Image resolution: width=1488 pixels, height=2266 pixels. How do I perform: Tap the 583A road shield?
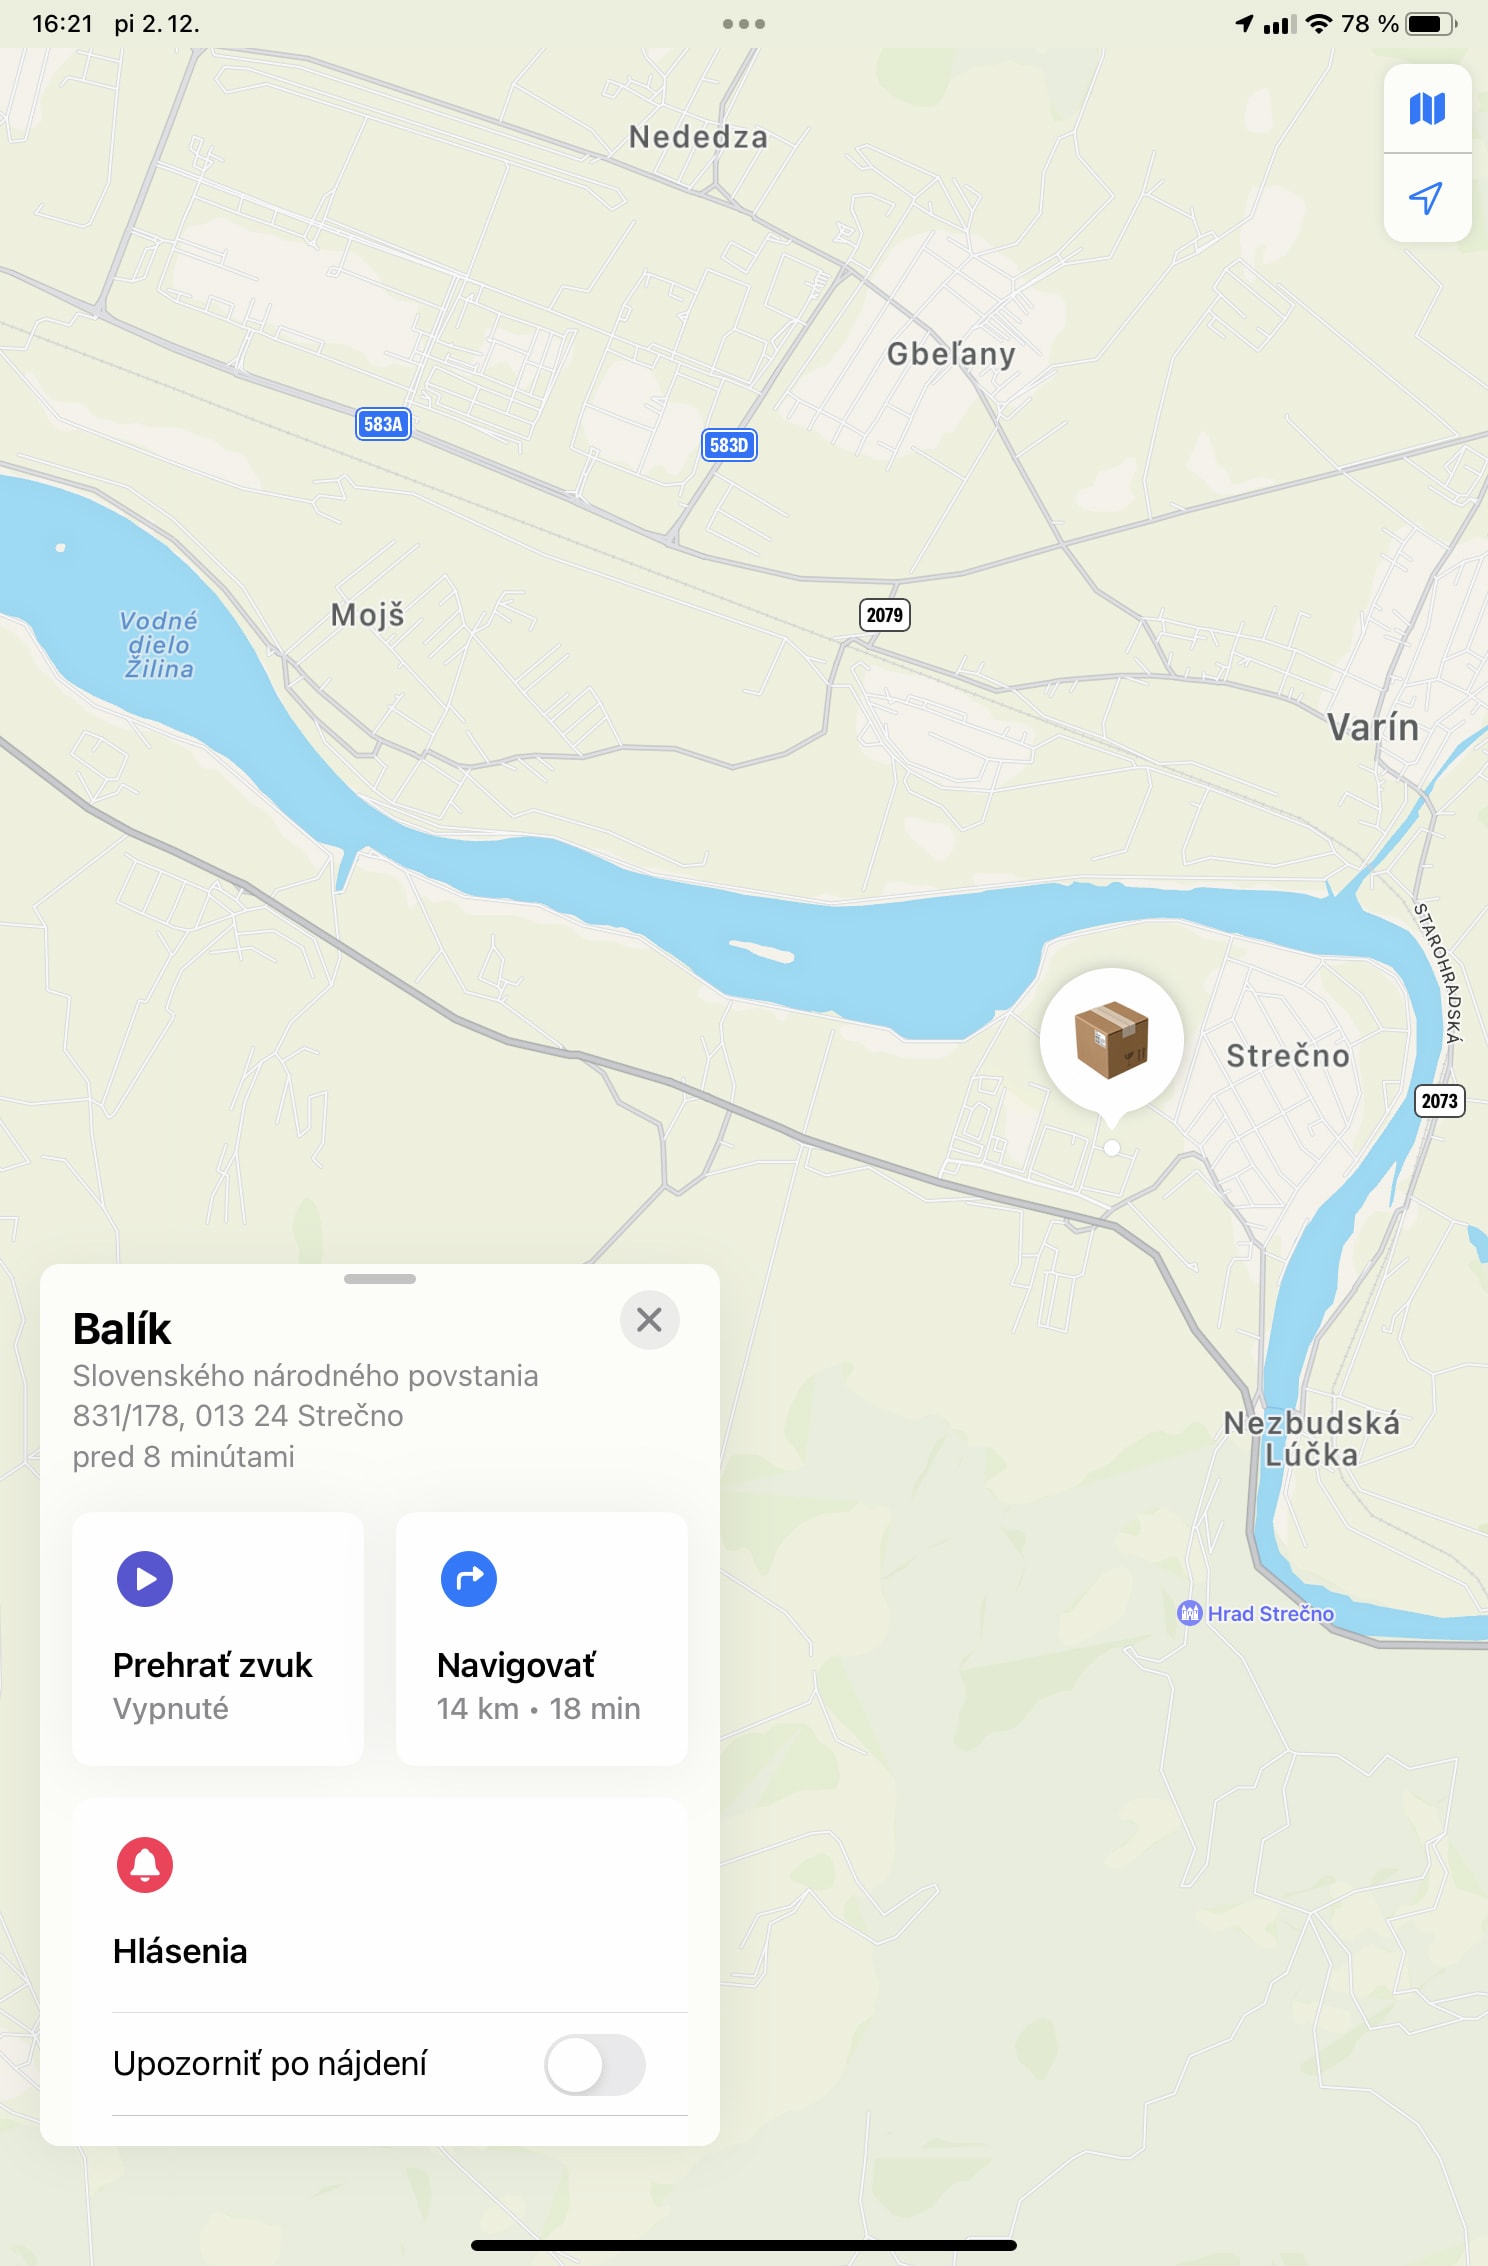(x=383, y=424)
